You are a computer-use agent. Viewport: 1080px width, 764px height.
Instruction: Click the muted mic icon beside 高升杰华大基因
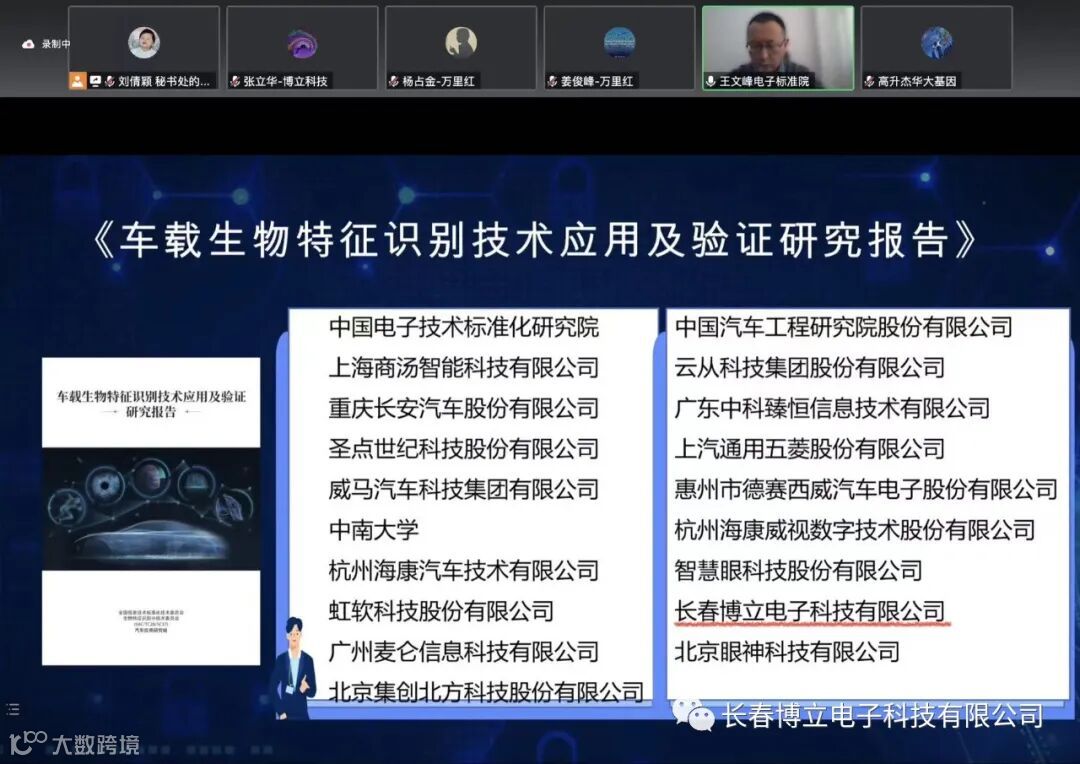point(869,81)
